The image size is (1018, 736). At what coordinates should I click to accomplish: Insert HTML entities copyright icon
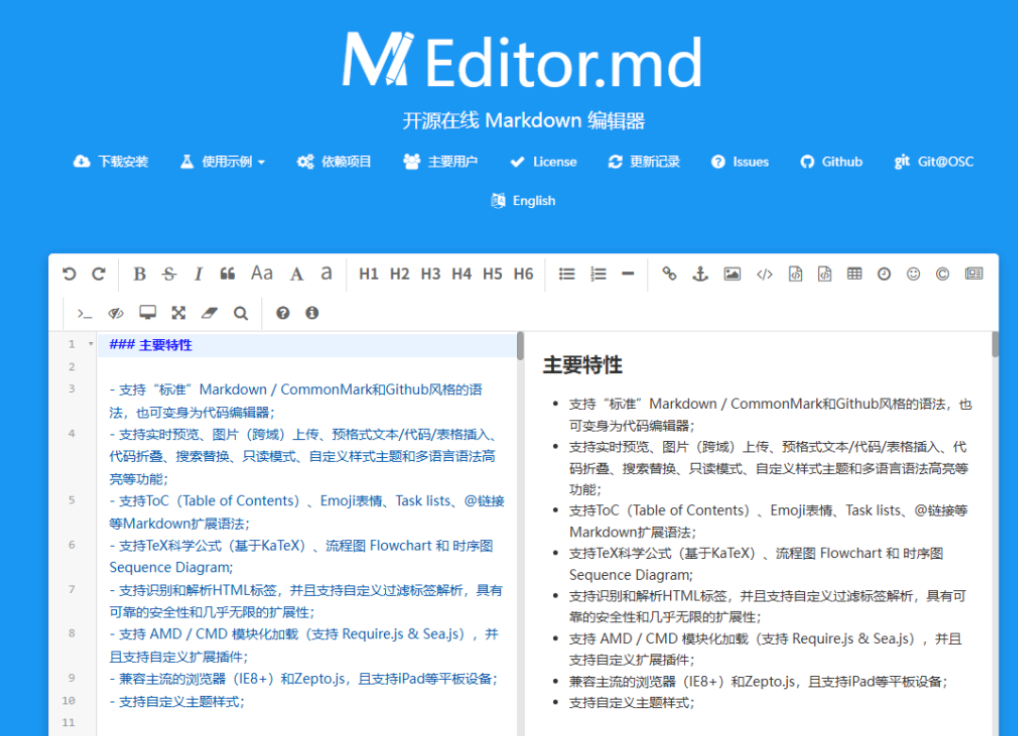point(943,274)
